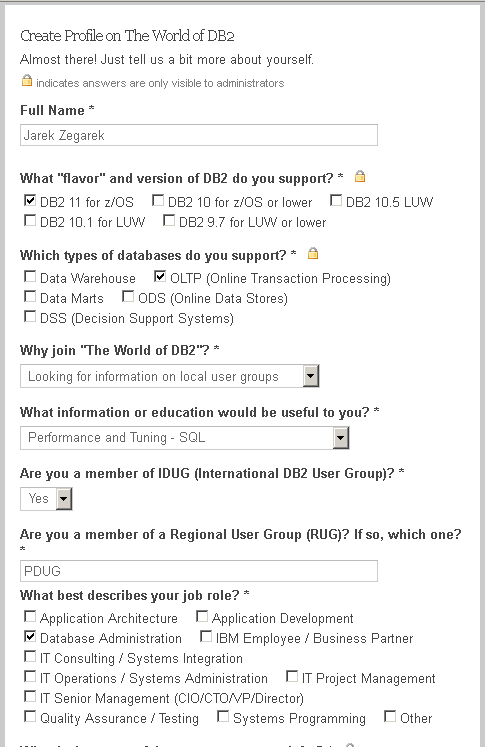Screen dimensions: 485x747
Task: Click the Regional User Group PDUG field
Action: tap(199, 571)
